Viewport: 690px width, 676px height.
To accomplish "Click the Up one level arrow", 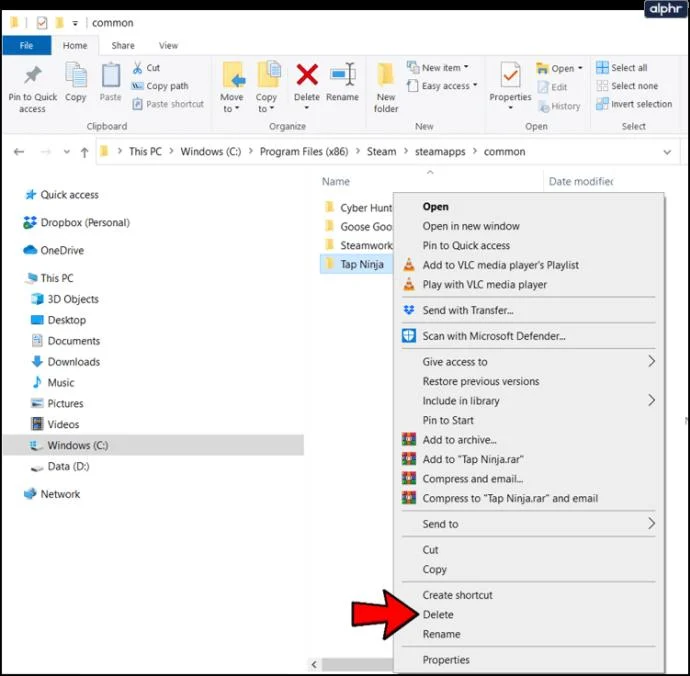I will [84, 152].
